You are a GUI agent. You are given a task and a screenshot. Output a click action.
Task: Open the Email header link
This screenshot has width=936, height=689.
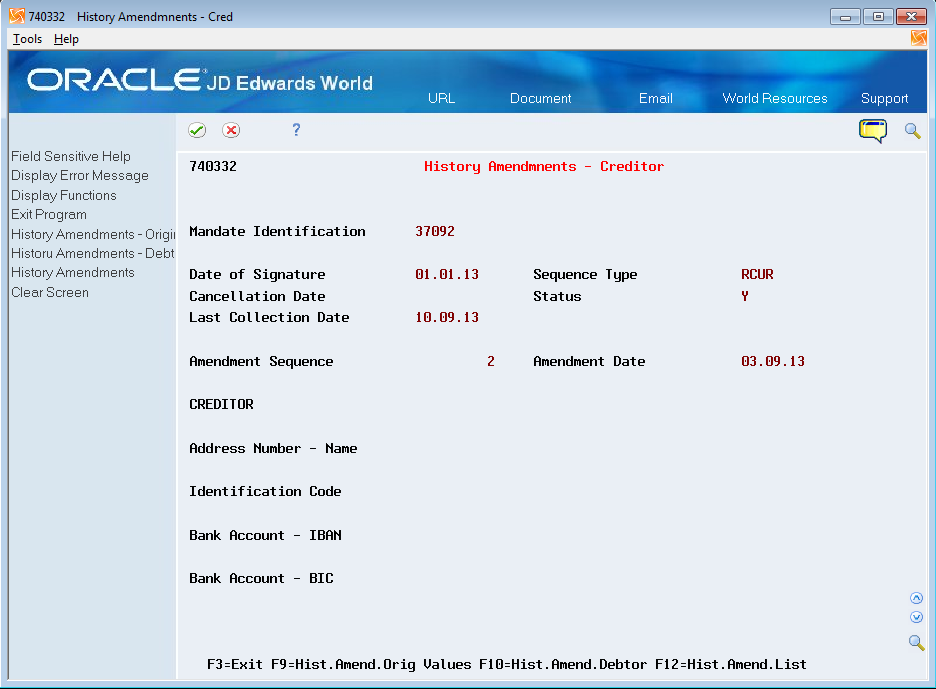click(655, 99)
